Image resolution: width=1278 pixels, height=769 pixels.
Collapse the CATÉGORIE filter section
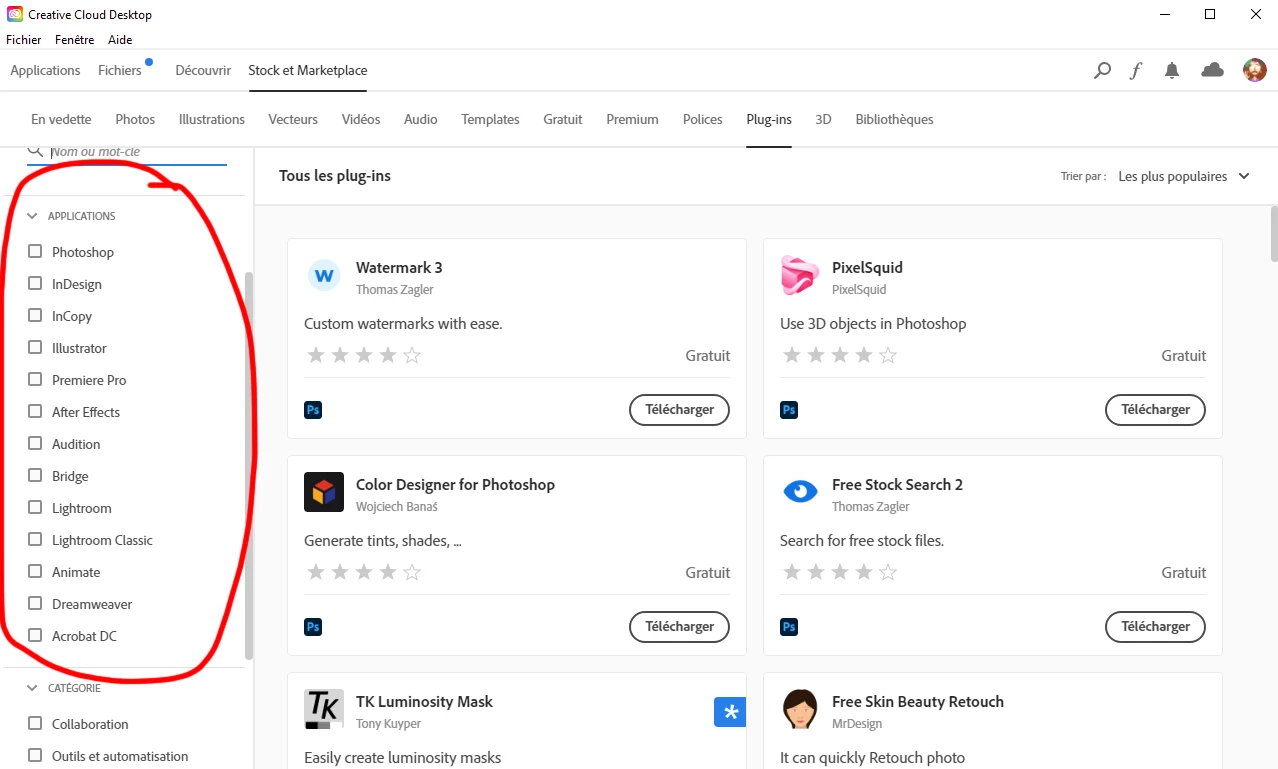click(32, 688)
